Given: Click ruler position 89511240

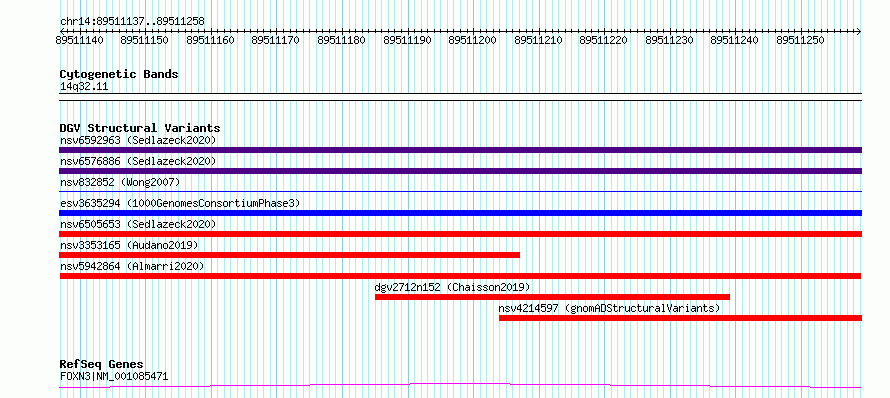Looking at the screenshot, I should click(x=735, y=40).
